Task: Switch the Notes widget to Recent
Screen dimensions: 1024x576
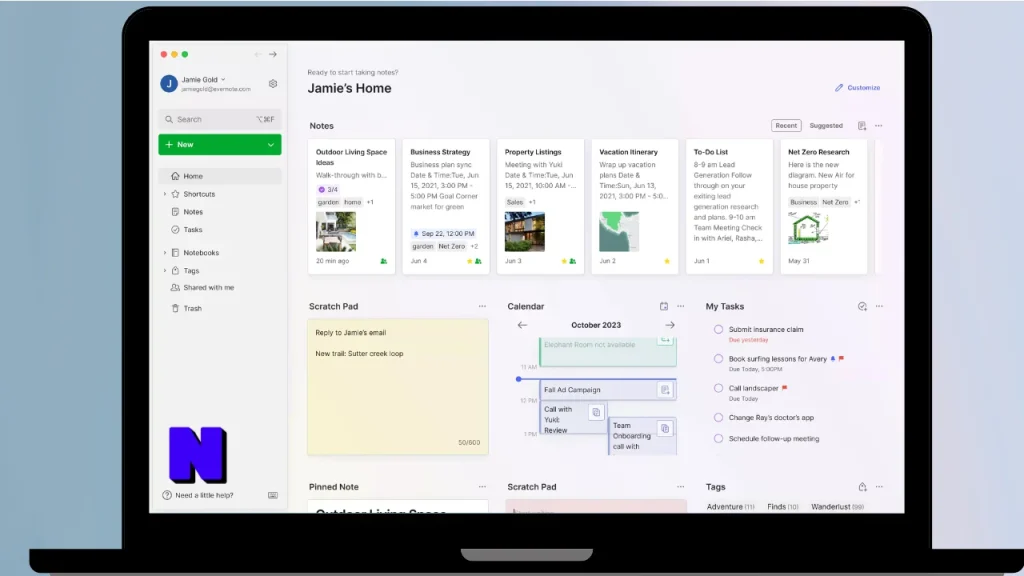Action: coord(786,125)
